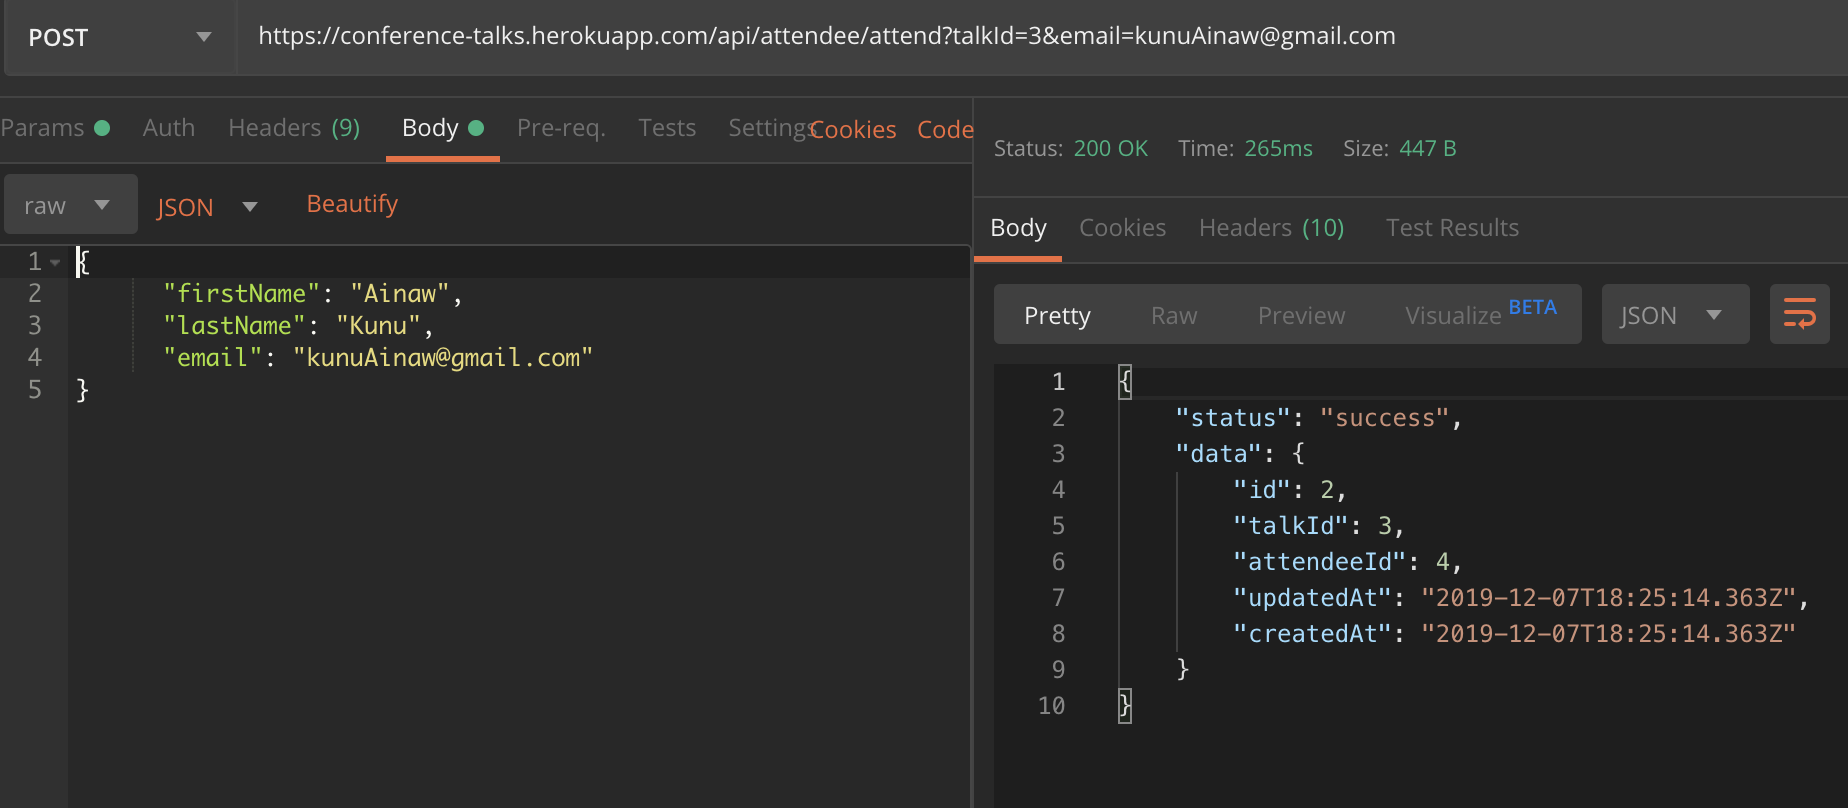The image size is (1848, 808).
Task: Toggle word wrap icon in response toolbar
Action: click(x=1799, y=314)
